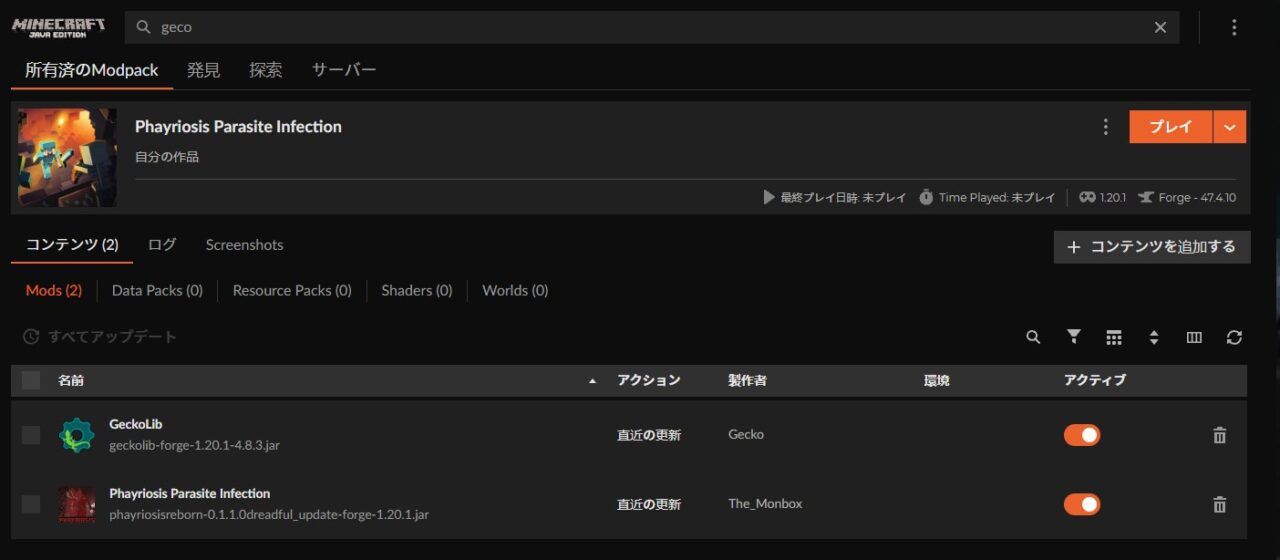The height and width of the screenshot is (560, 1280).
Task: Open the サーバー tab
Action: click(x=344, y=70)
